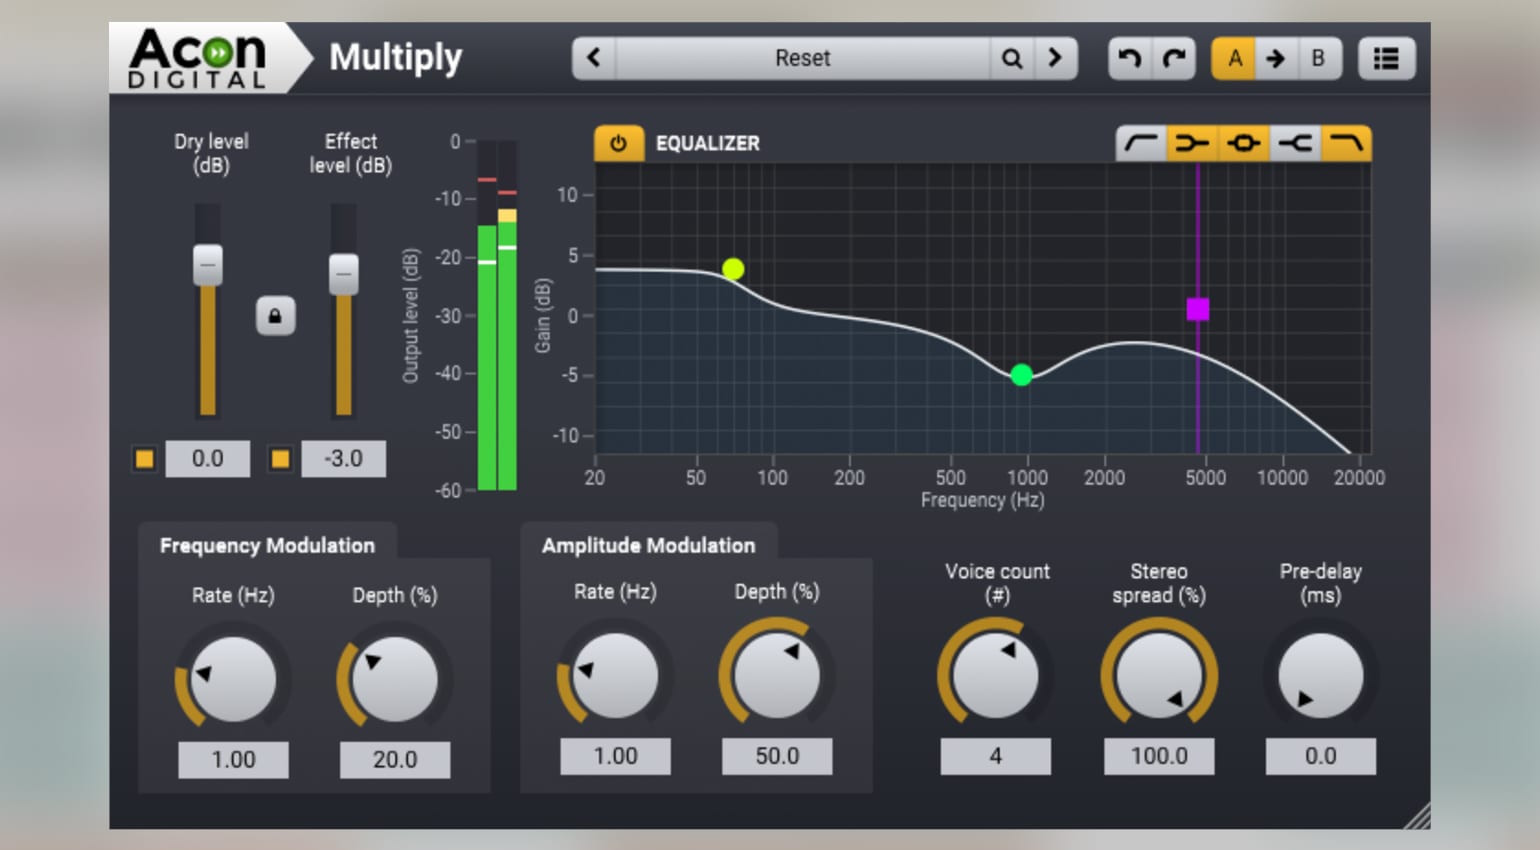Click the Frequency Modulation Depth knob

(x=395, y=679)
